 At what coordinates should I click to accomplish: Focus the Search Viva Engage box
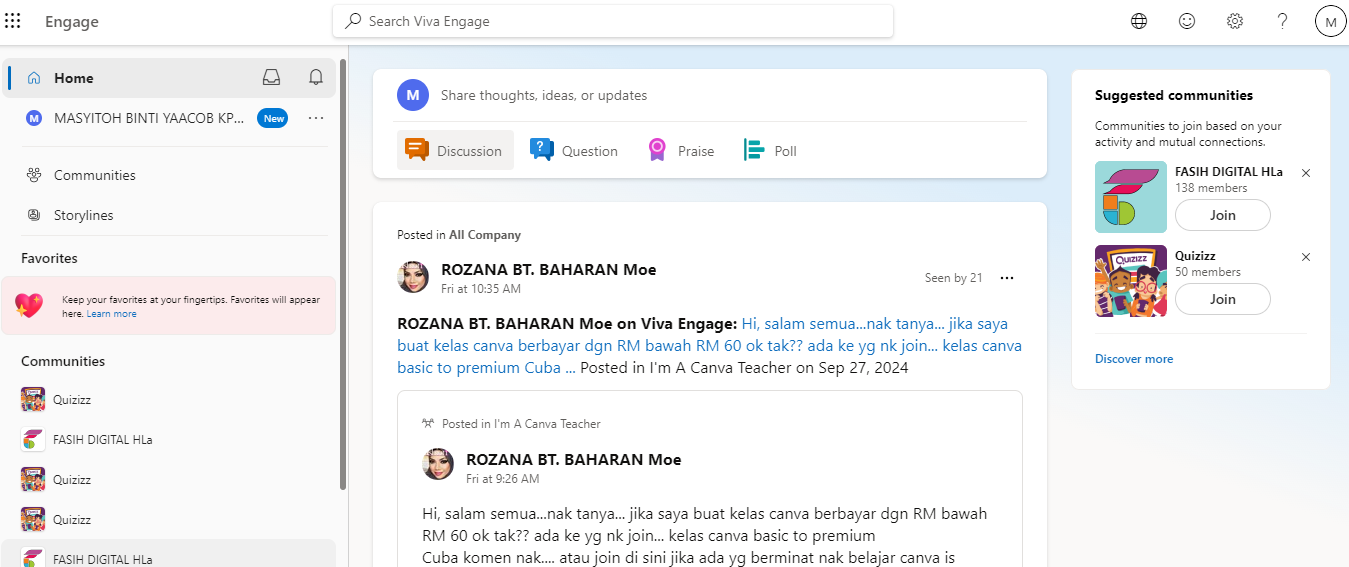coord(613,21)
